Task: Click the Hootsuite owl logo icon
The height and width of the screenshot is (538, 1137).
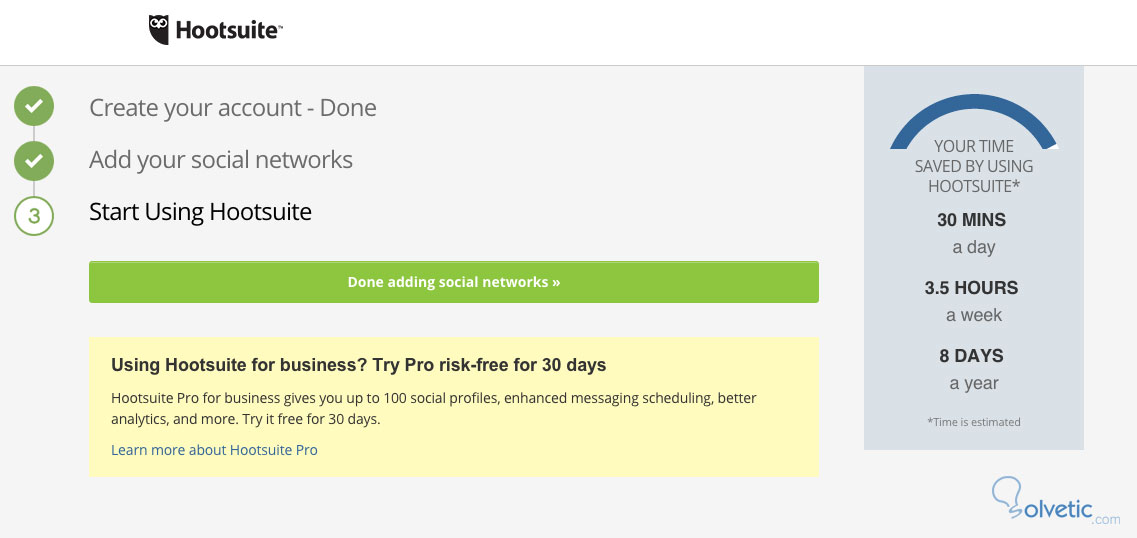Action: 159,30
